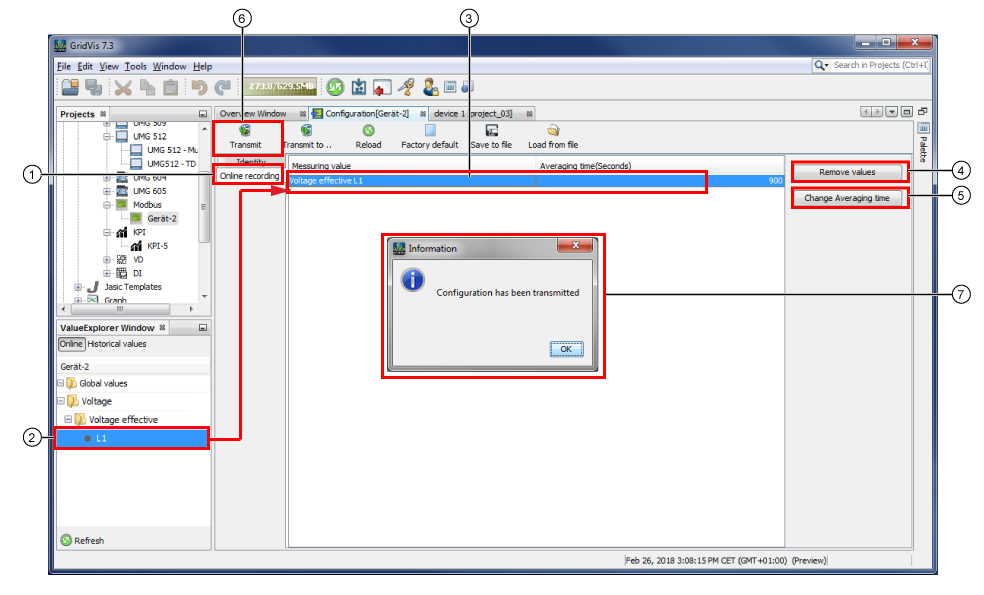
Task: Toggle the Online button in ValueExplorer
Action: click(x=71, y=344)
